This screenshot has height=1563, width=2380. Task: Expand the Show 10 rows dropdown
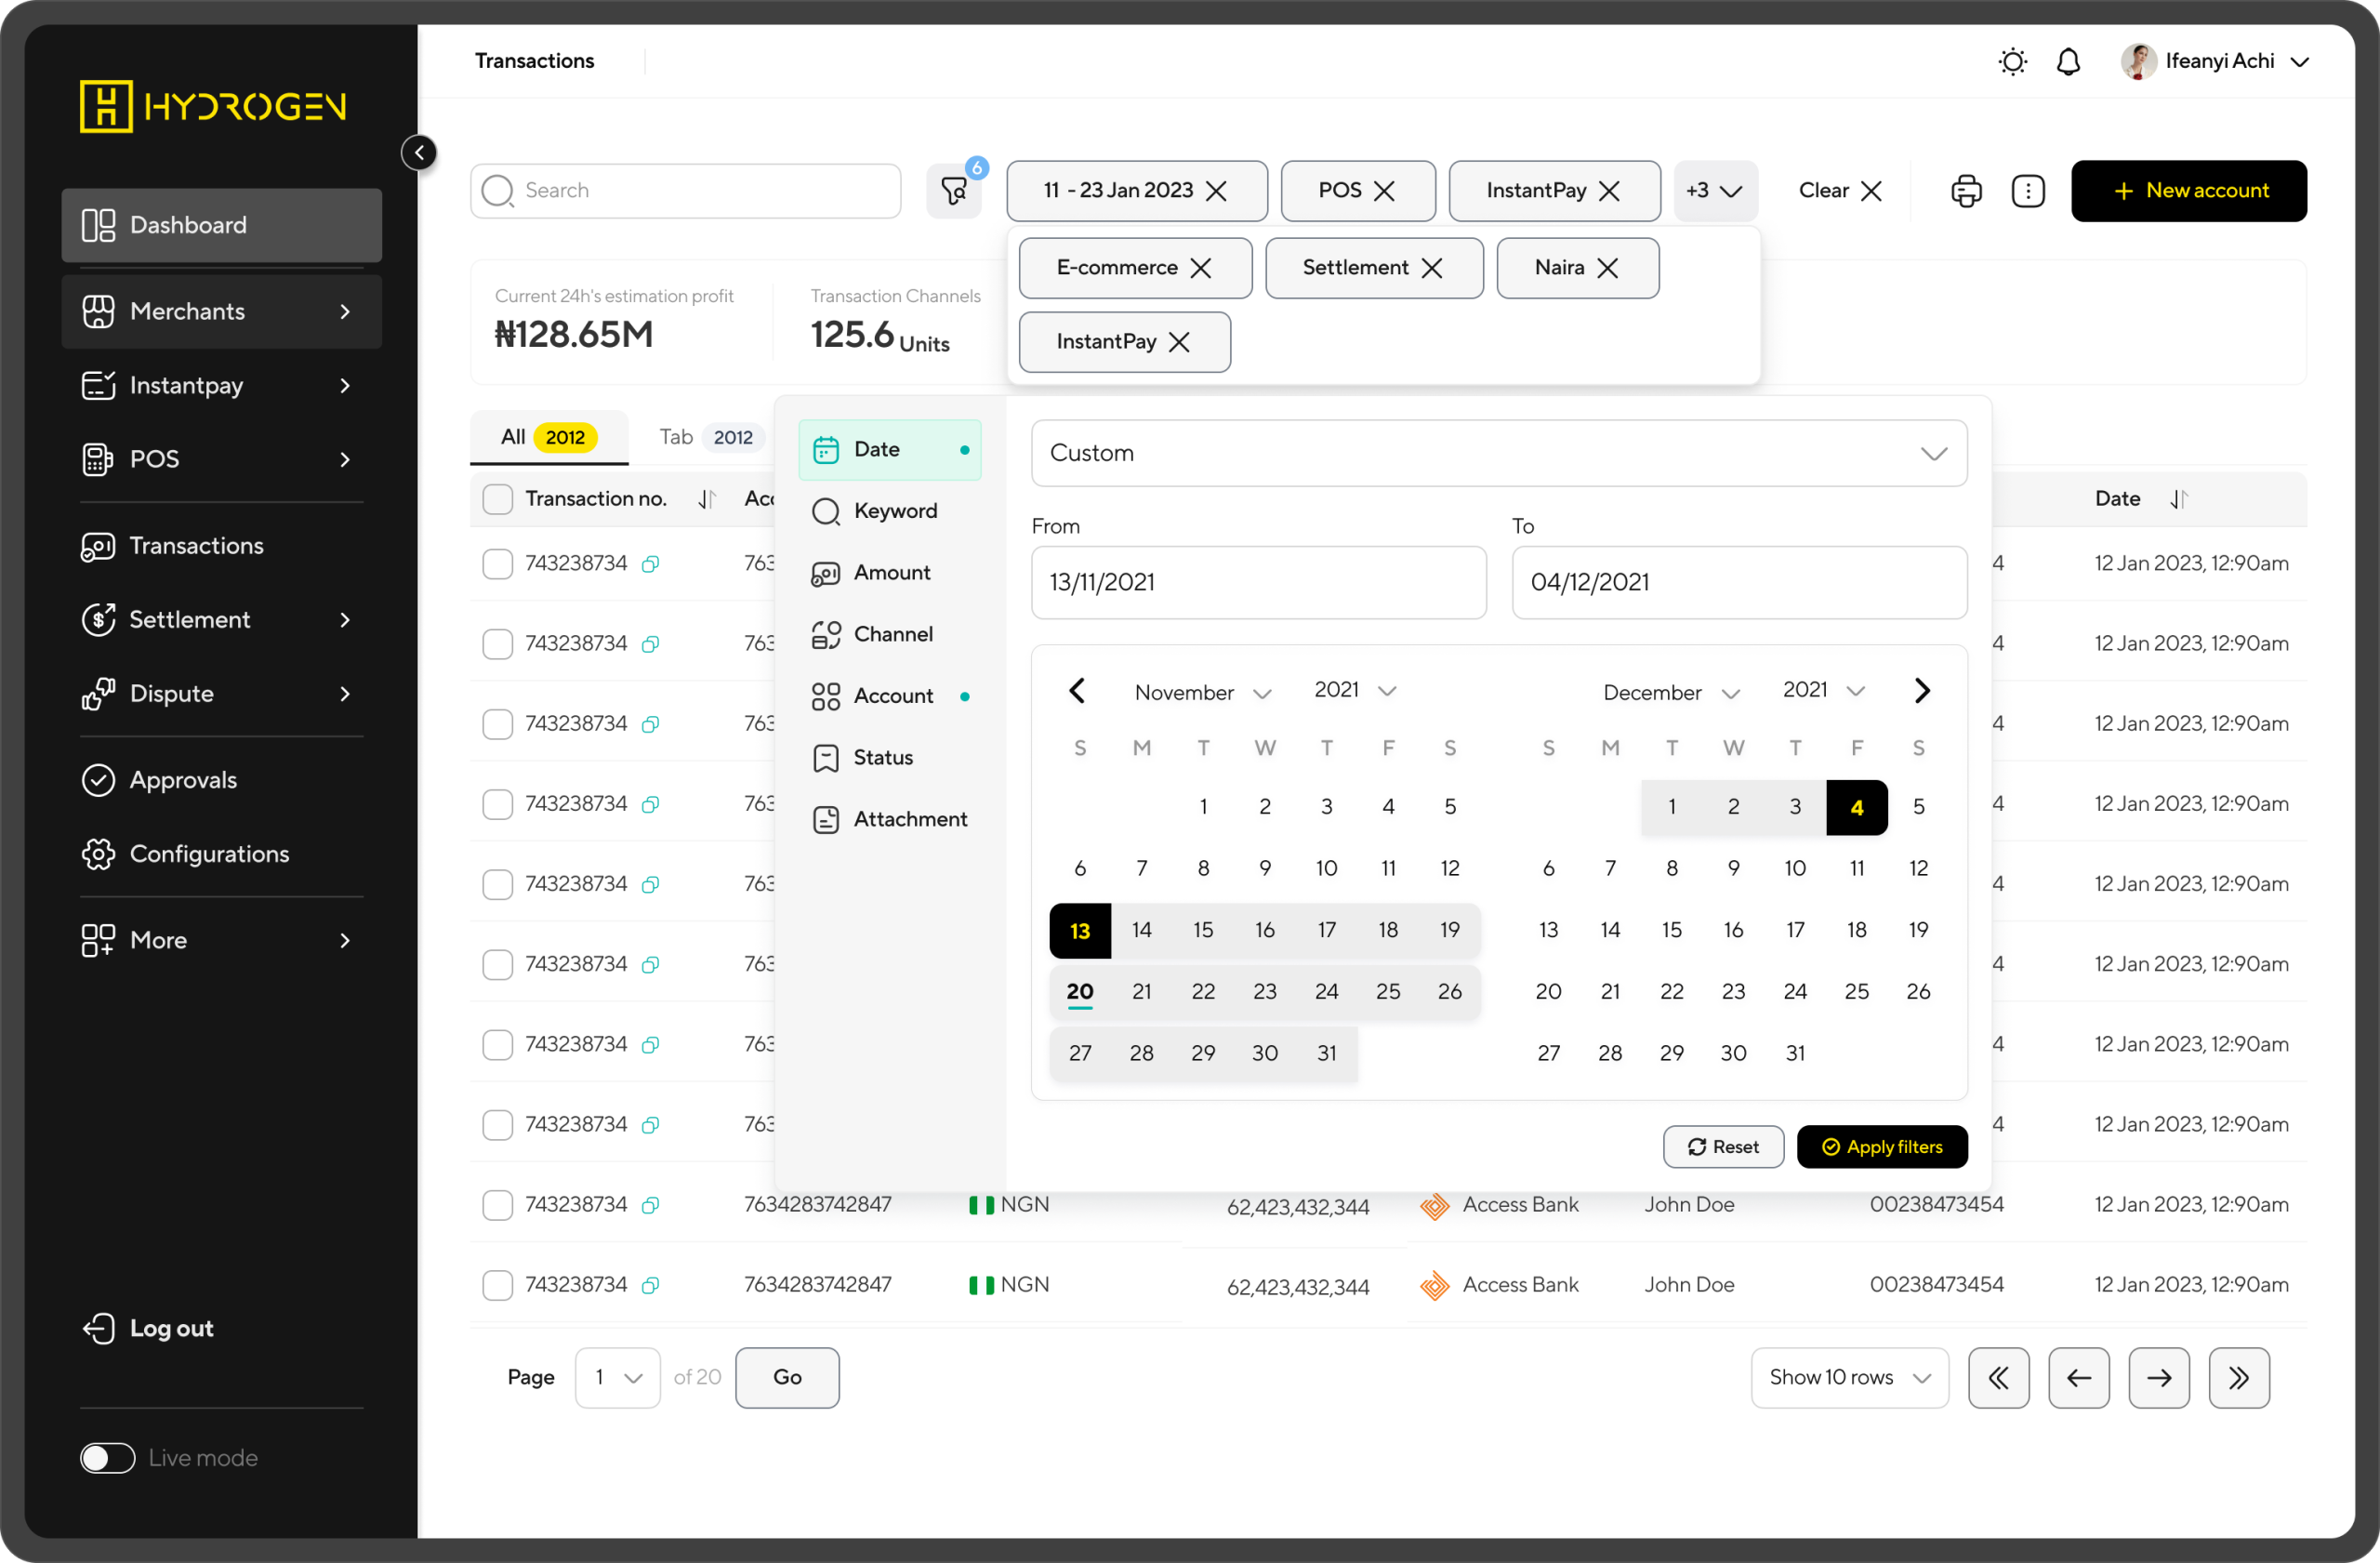click(1848, 1377)
